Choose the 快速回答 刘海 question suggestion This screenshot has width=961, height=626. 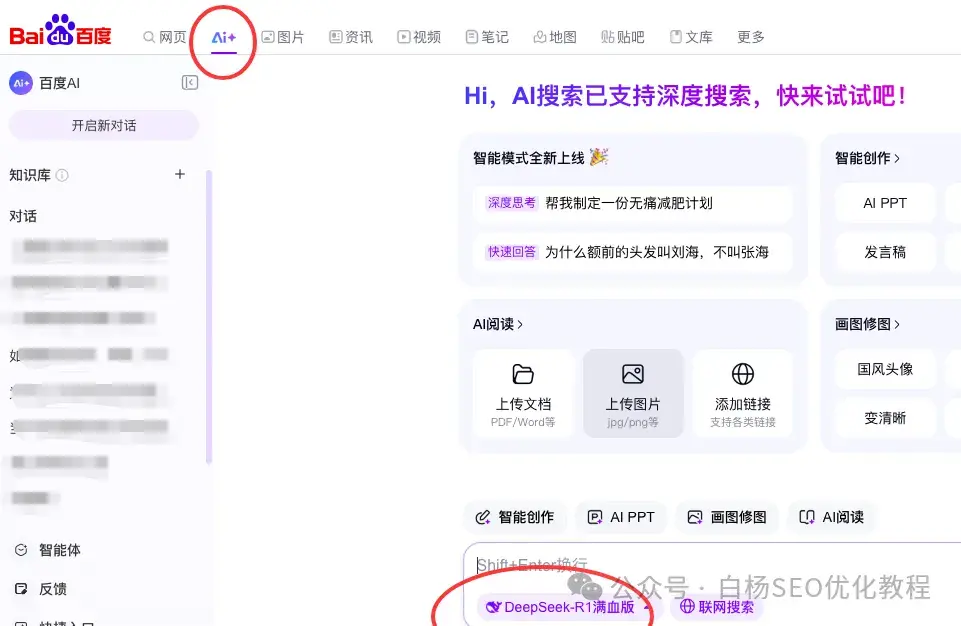pyautogui.click(x=632, y=252)
